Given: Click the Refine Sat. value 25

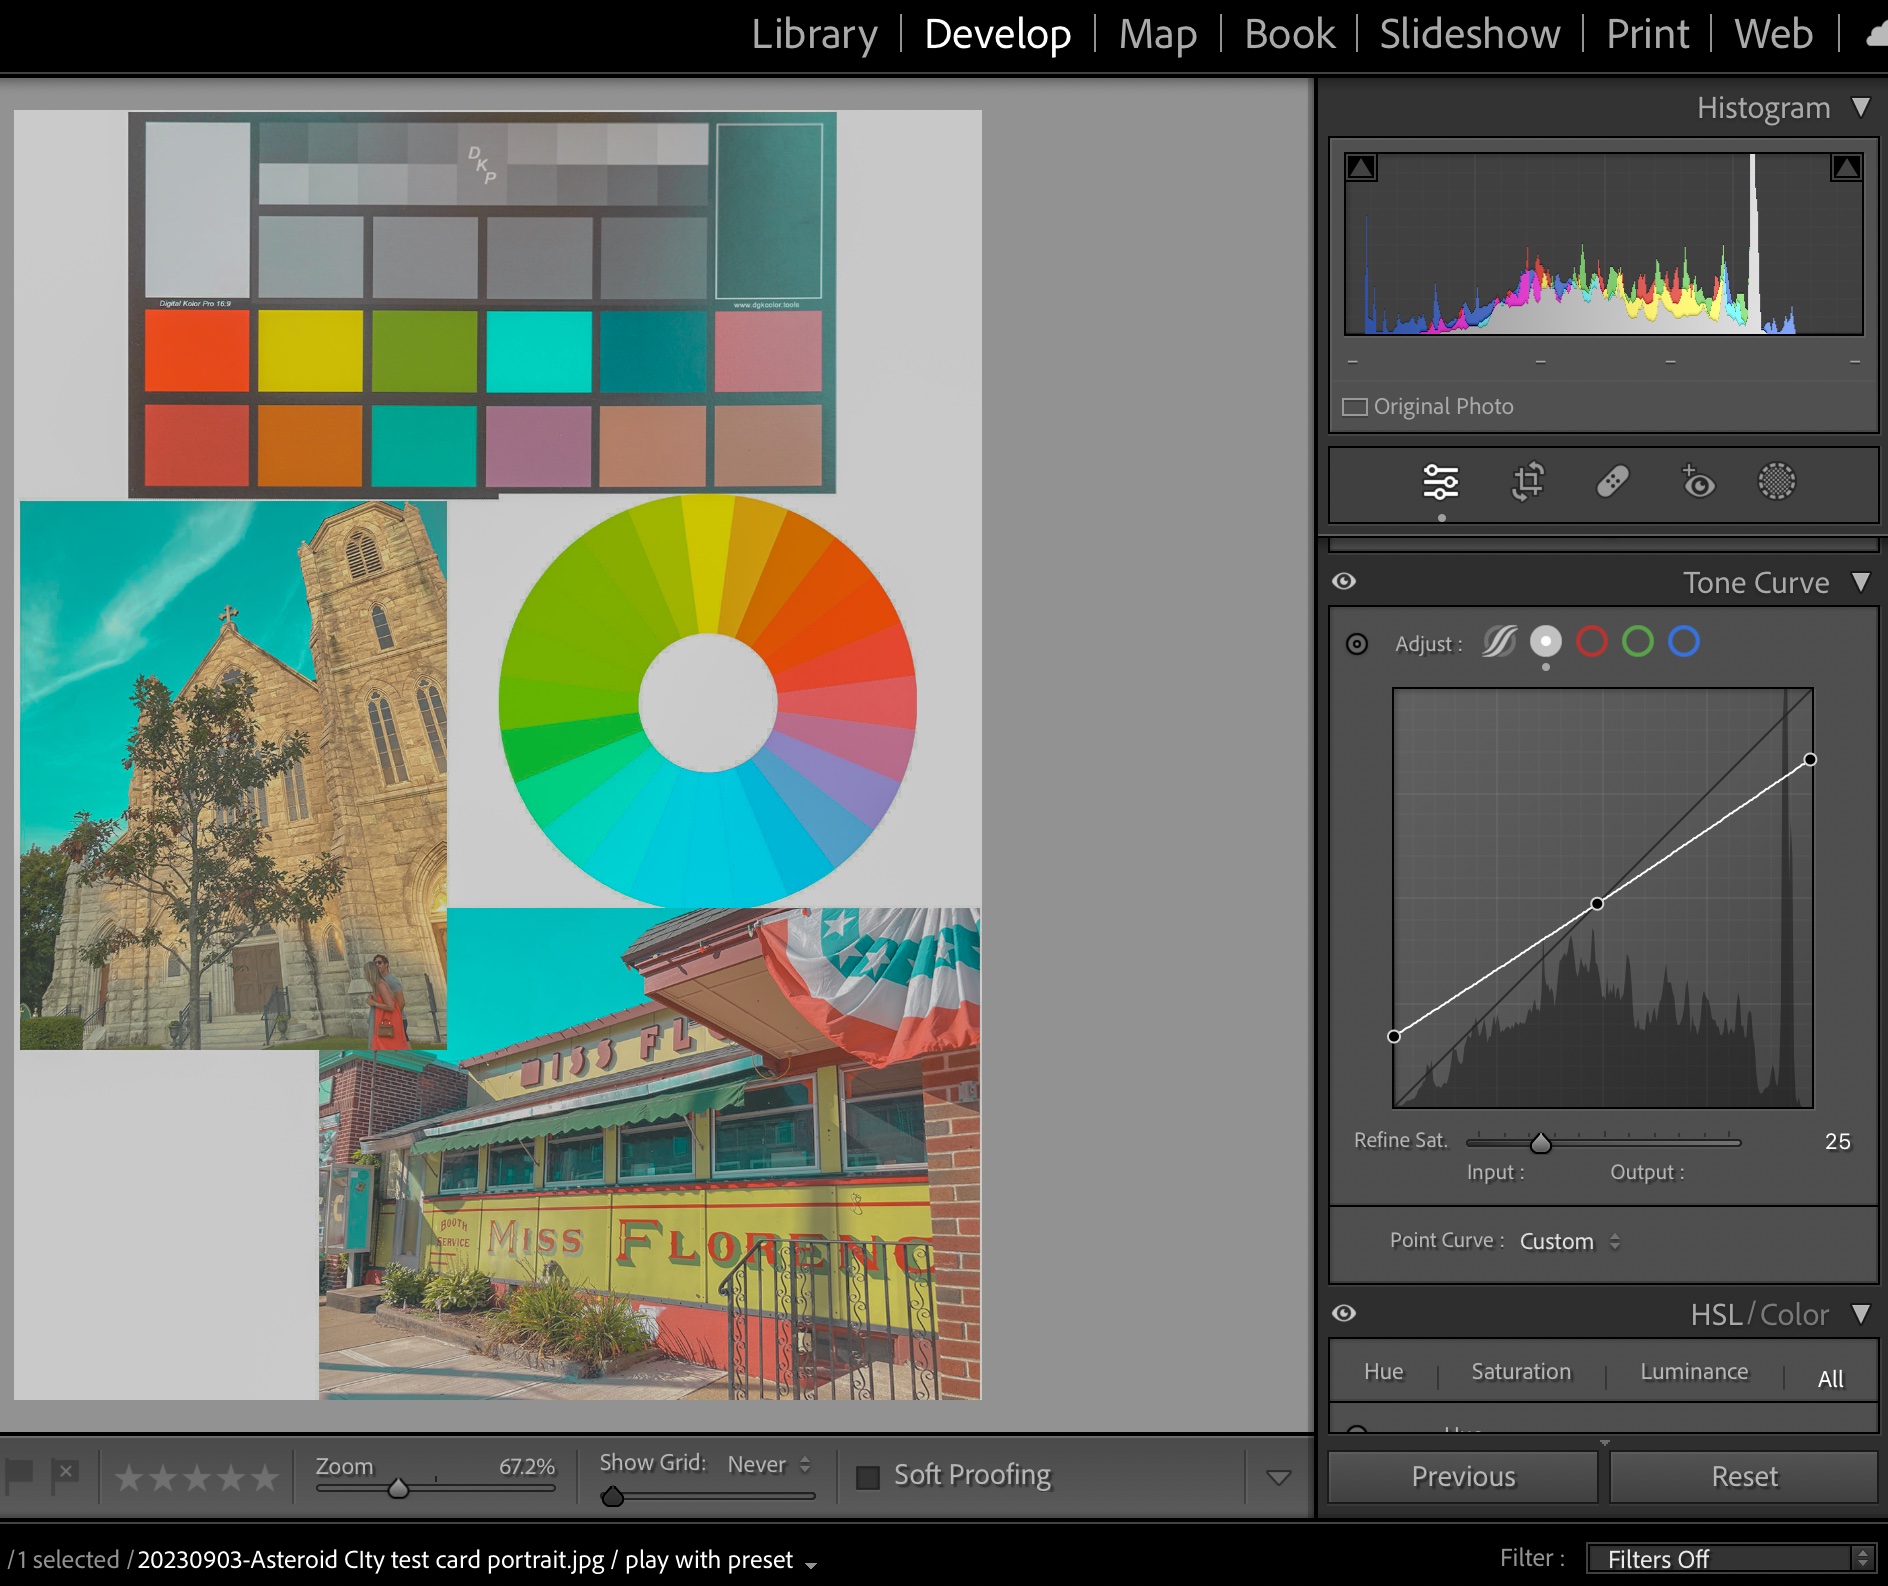Looking at the screenshot, I should click(1837, 1142).
